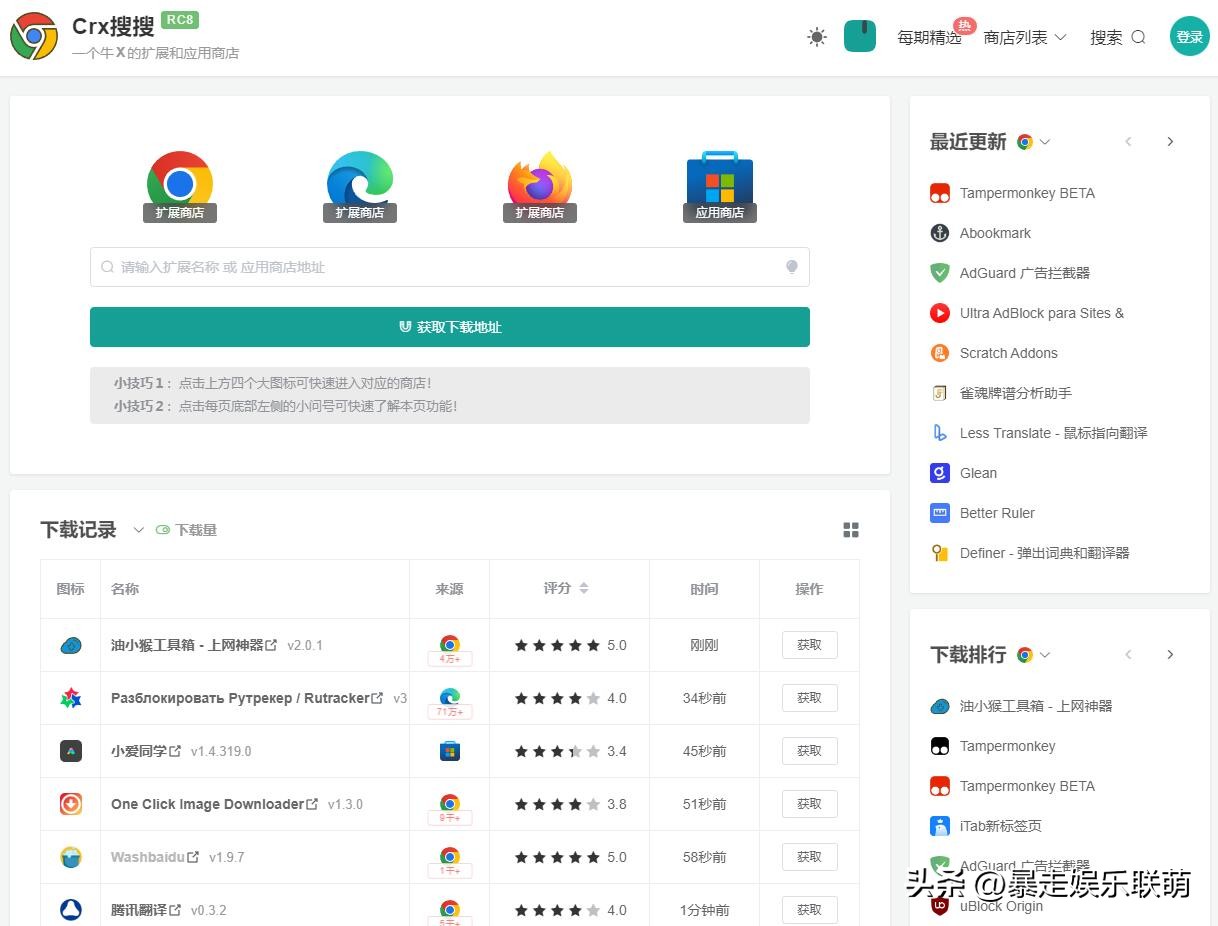Click the 获取下载地址 button
1218x926 pixels.
[449, 327]
